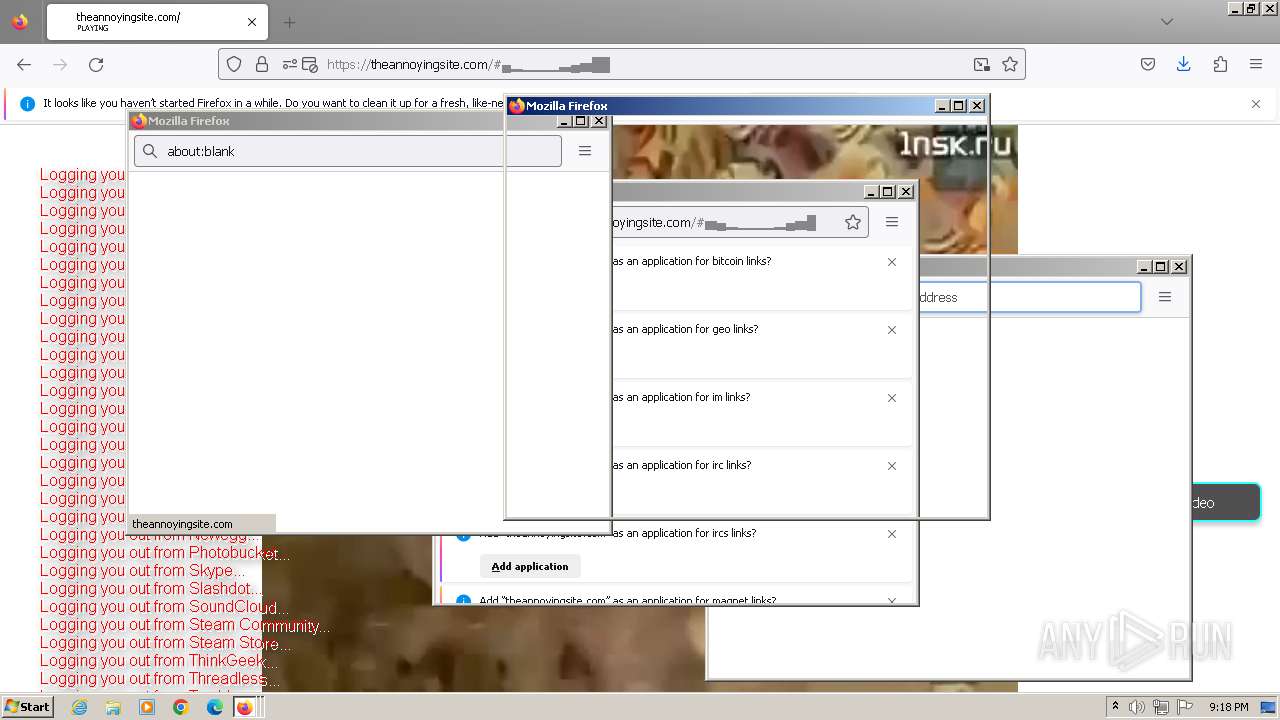Screen dimensions: 1280x720
Task: Open the about:blank popup's hamburger menu
Action: coord(585,151)
